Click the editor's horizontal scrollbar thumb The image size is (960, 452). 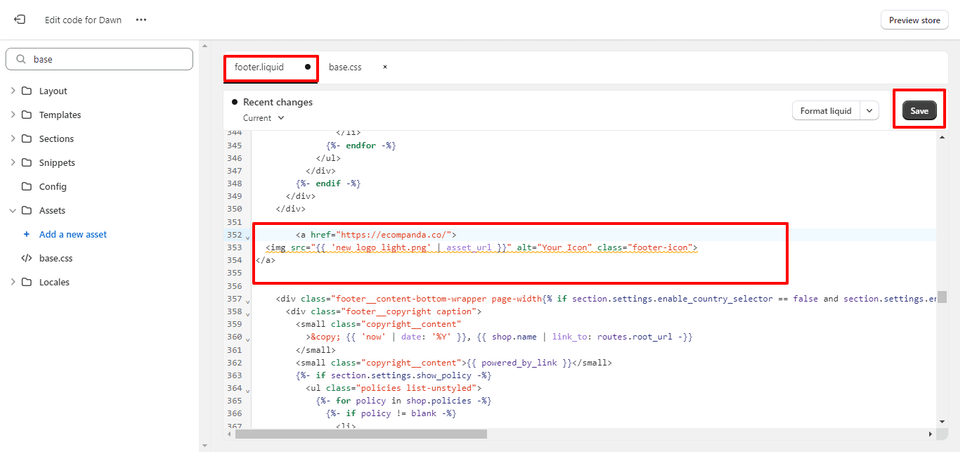click(361, 434)
